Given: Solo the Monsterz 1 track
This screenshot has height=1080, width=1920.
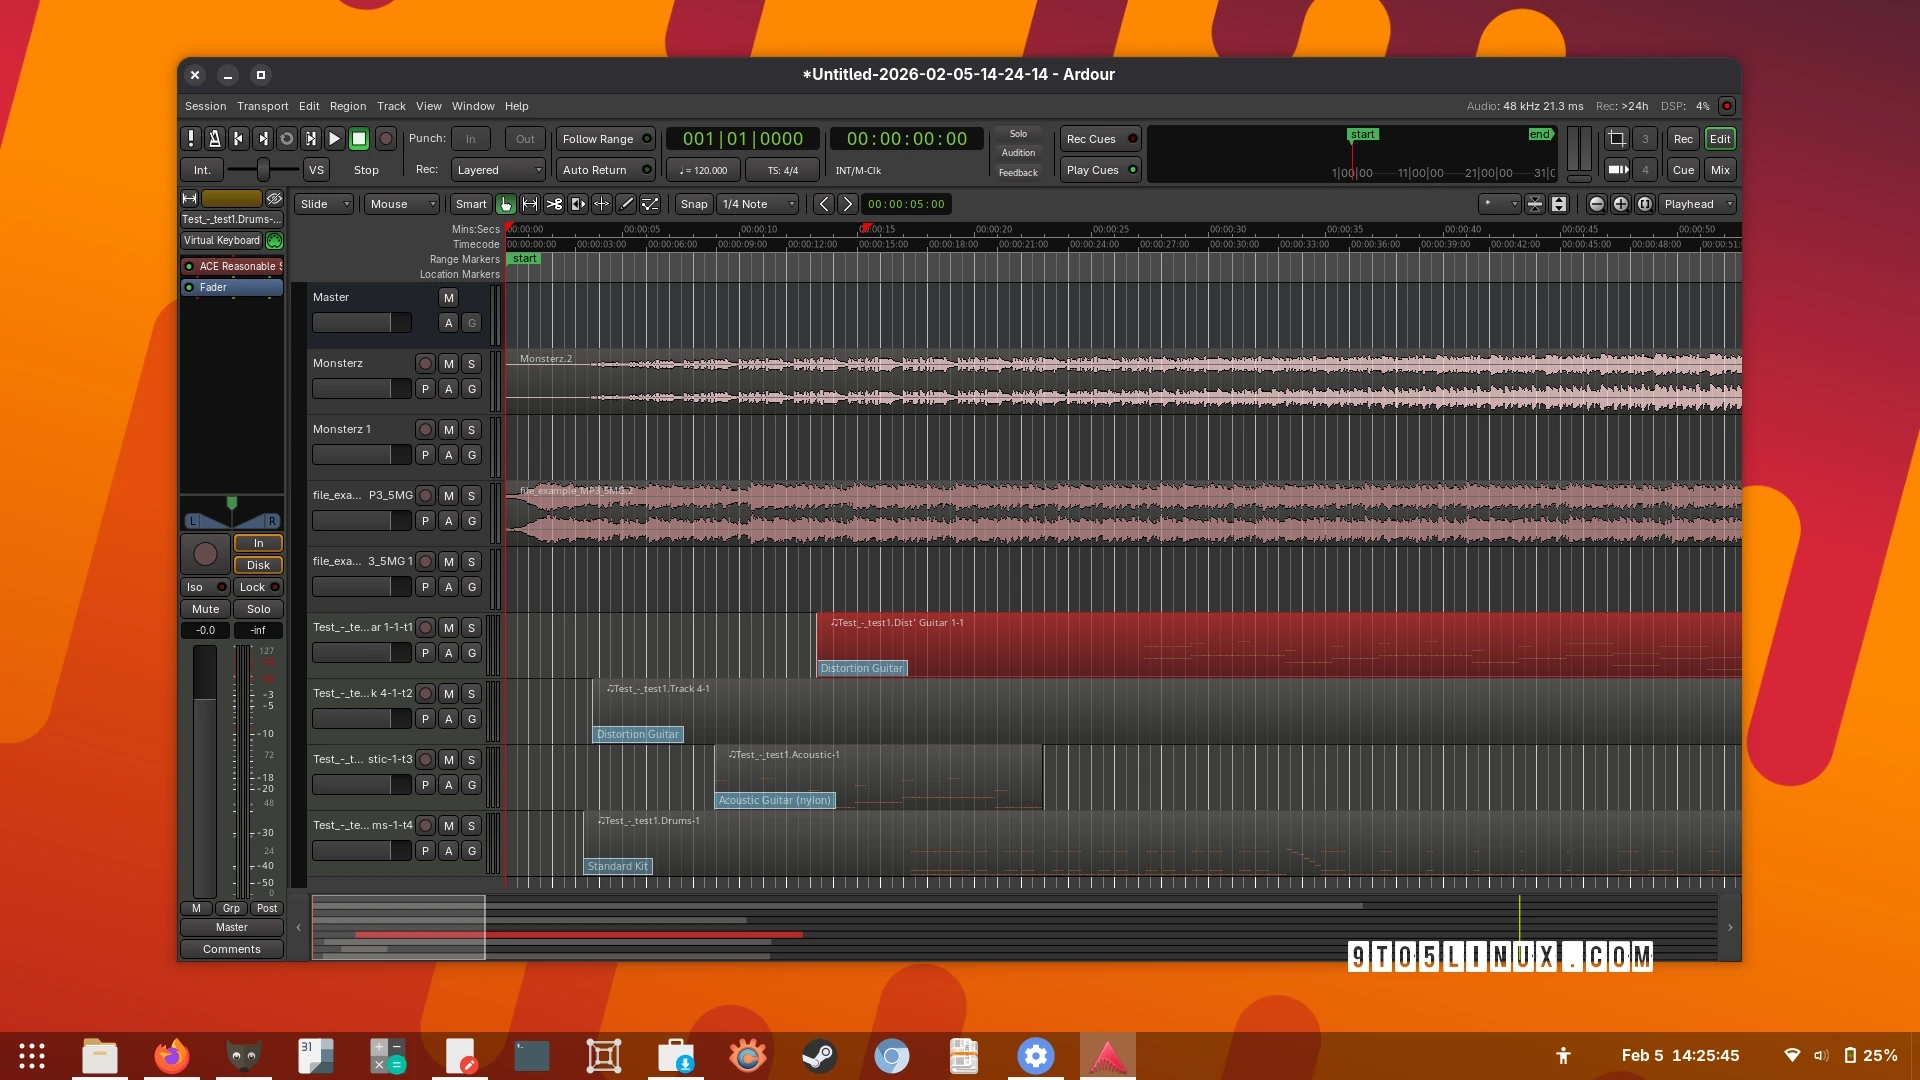Looking at the screenshot, I should click(x=472, y=429).
